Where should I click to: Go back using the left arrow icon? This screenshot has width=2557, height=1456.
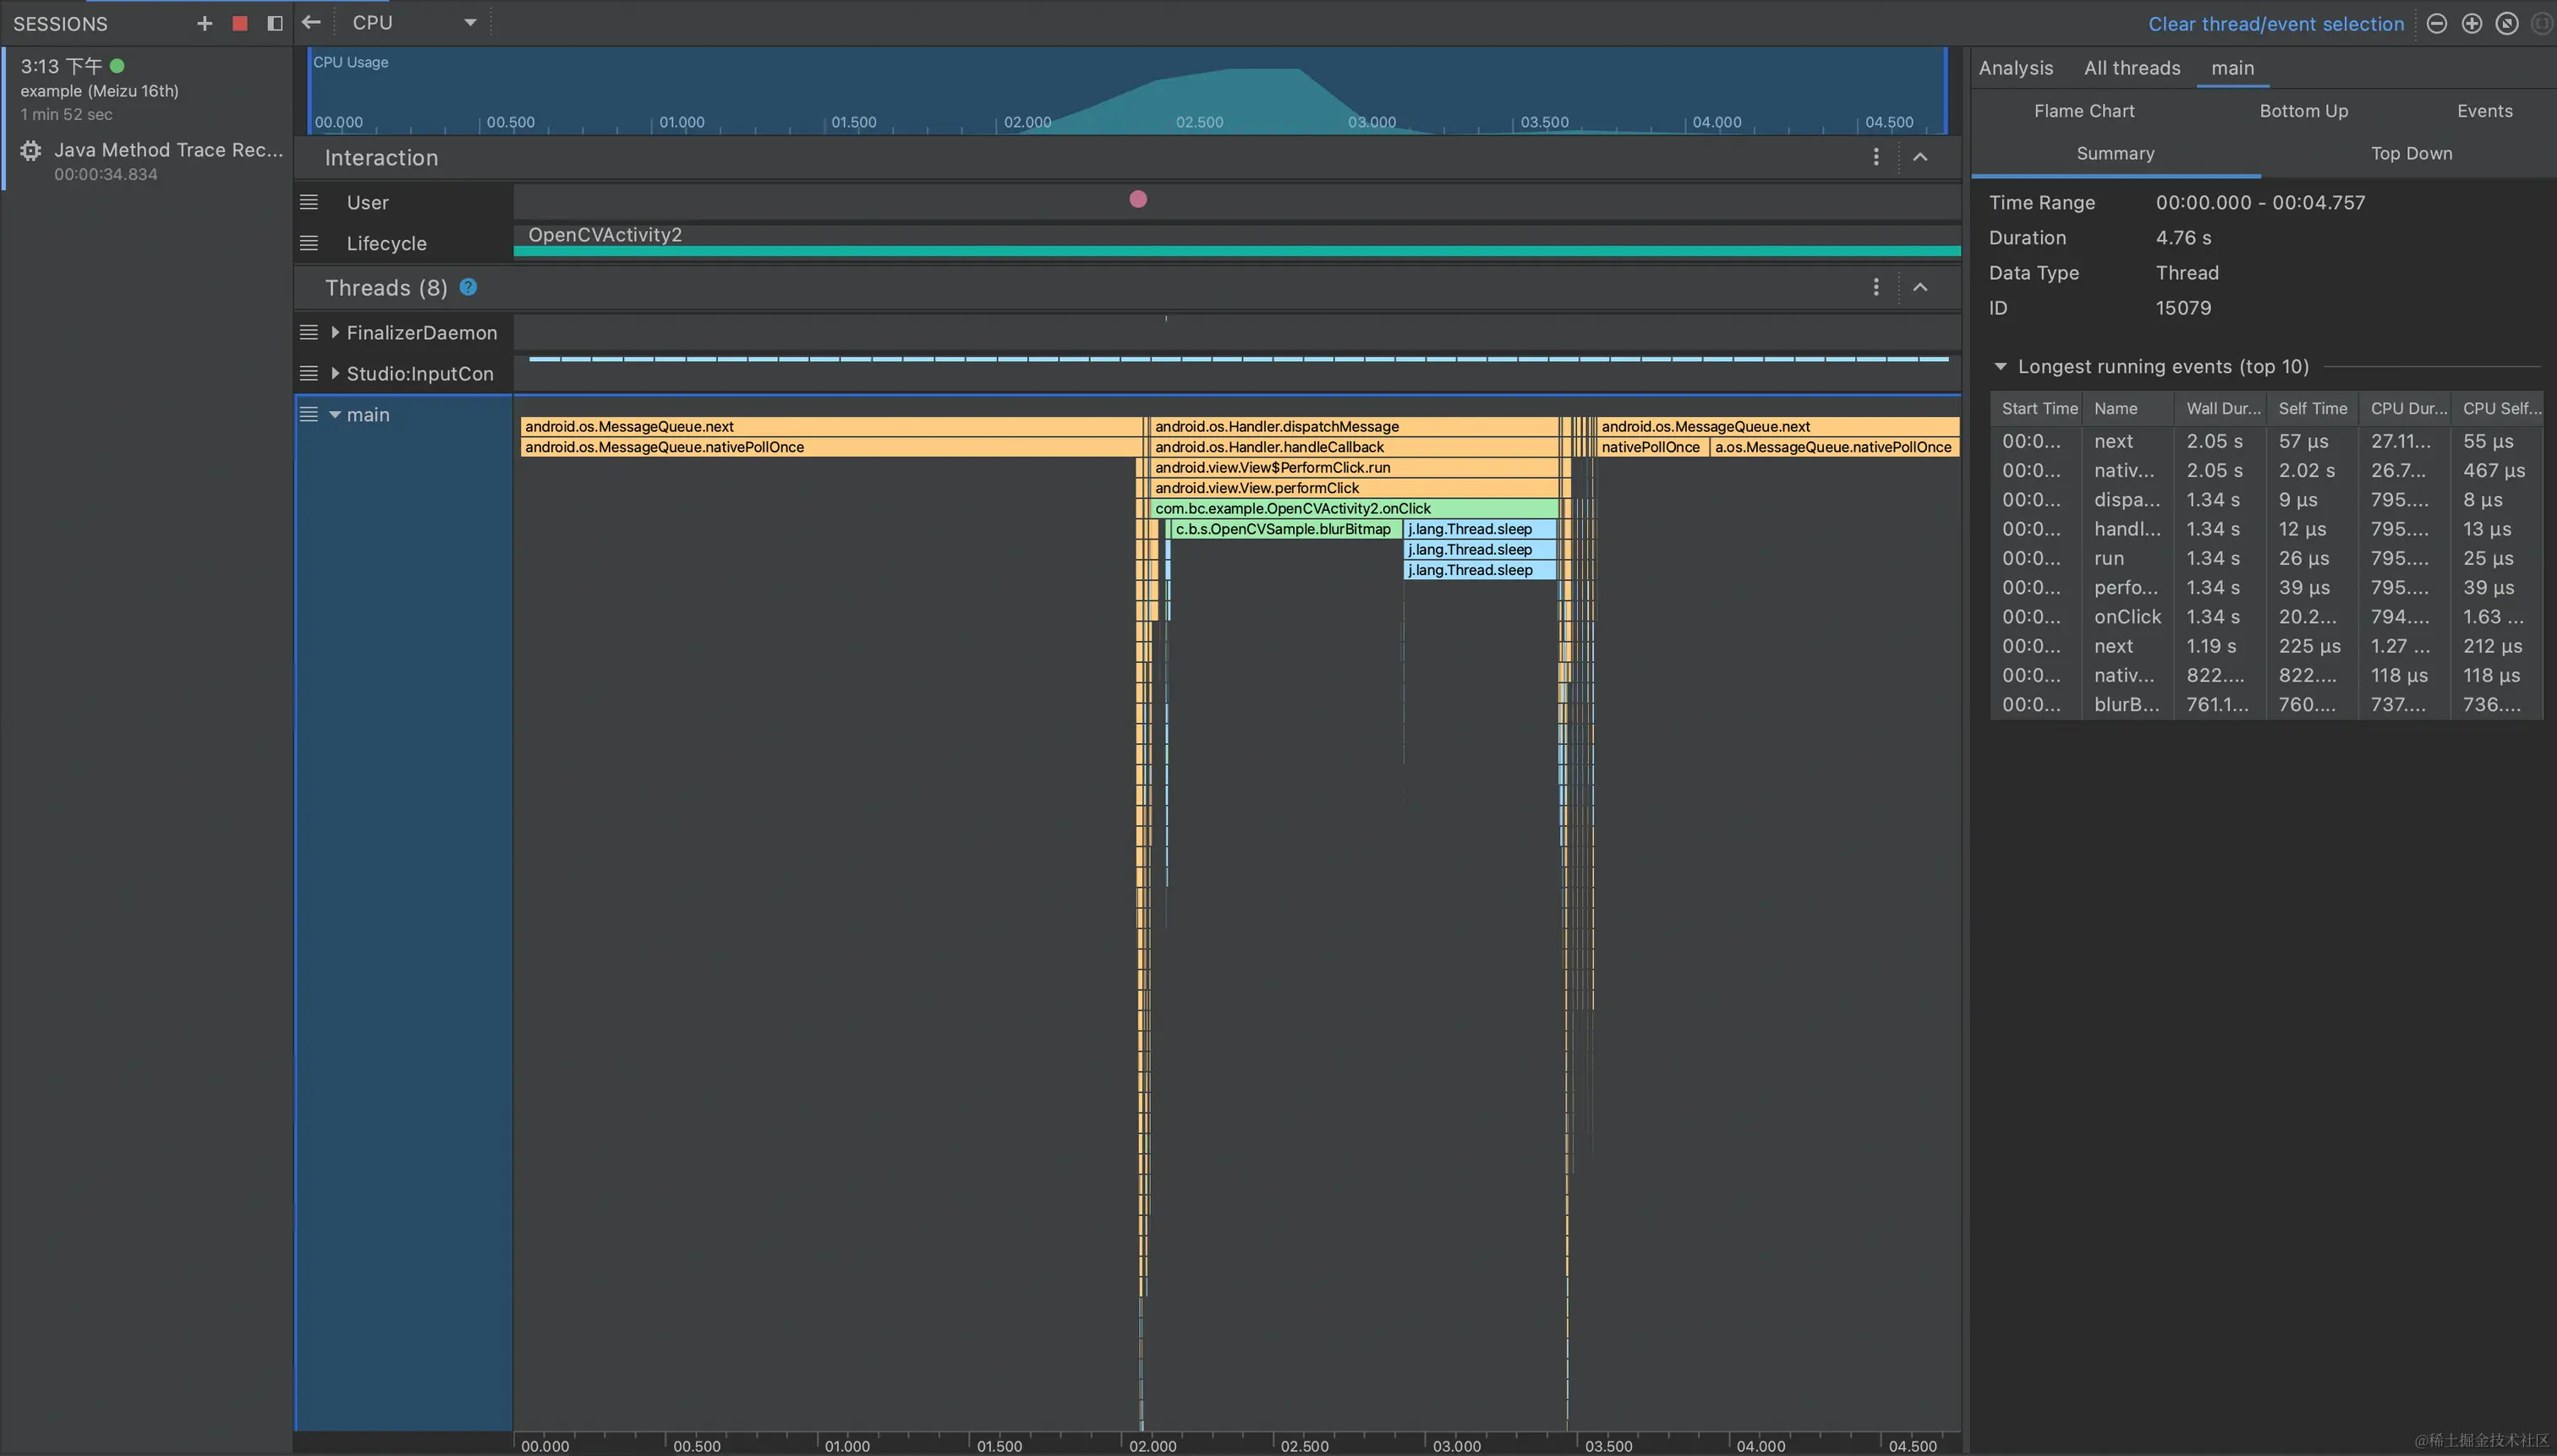click(x=311, y=22)
